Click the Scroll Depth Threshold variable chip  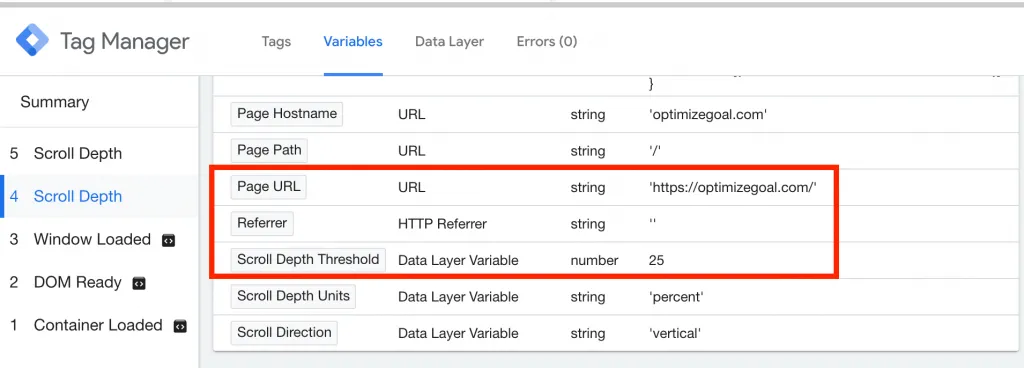(308, 260)
